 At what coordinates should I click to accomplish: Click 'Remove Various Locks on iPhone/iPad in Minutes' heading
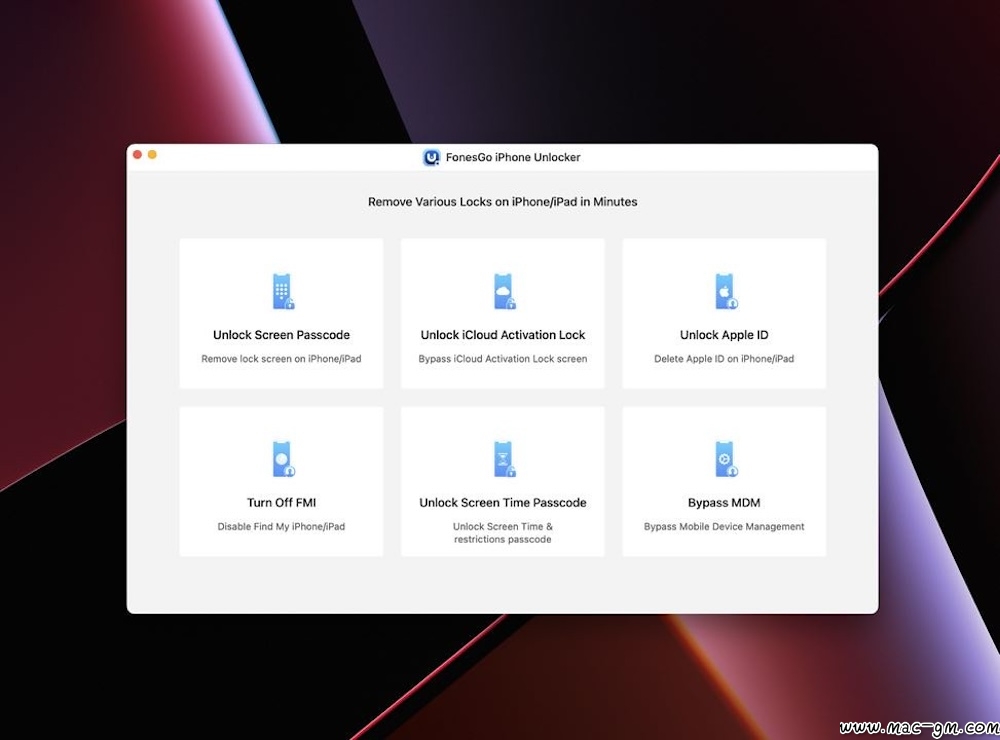tap(503, 202)
